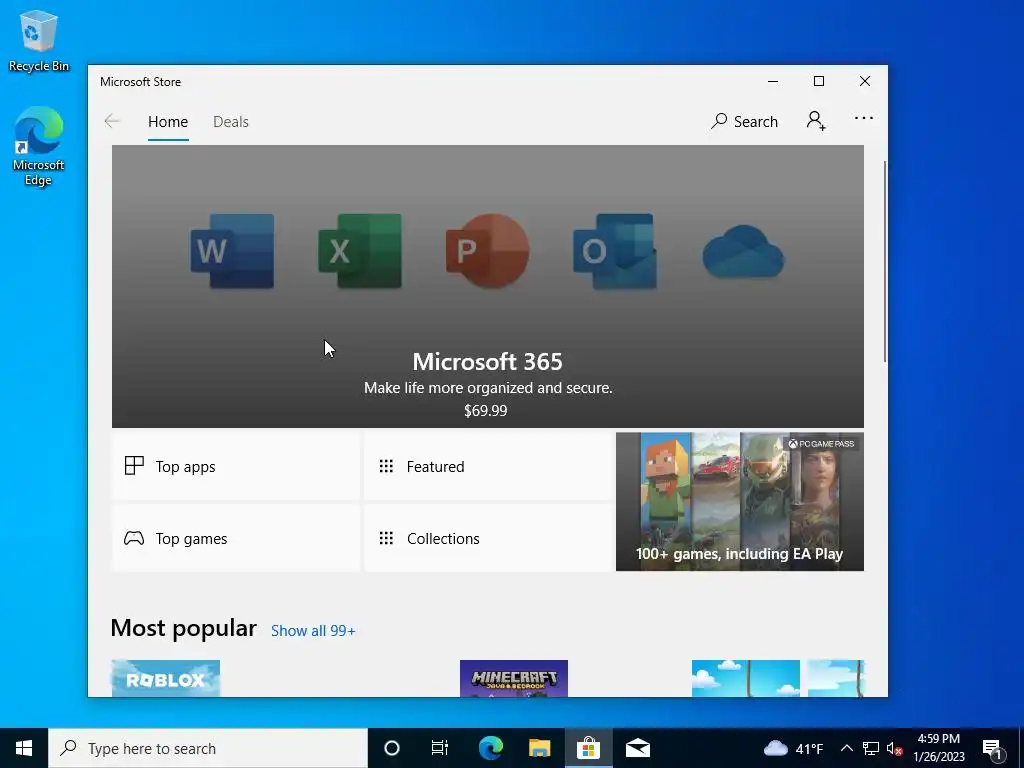Maximize the Microsoft Store window

coord(819,81)
